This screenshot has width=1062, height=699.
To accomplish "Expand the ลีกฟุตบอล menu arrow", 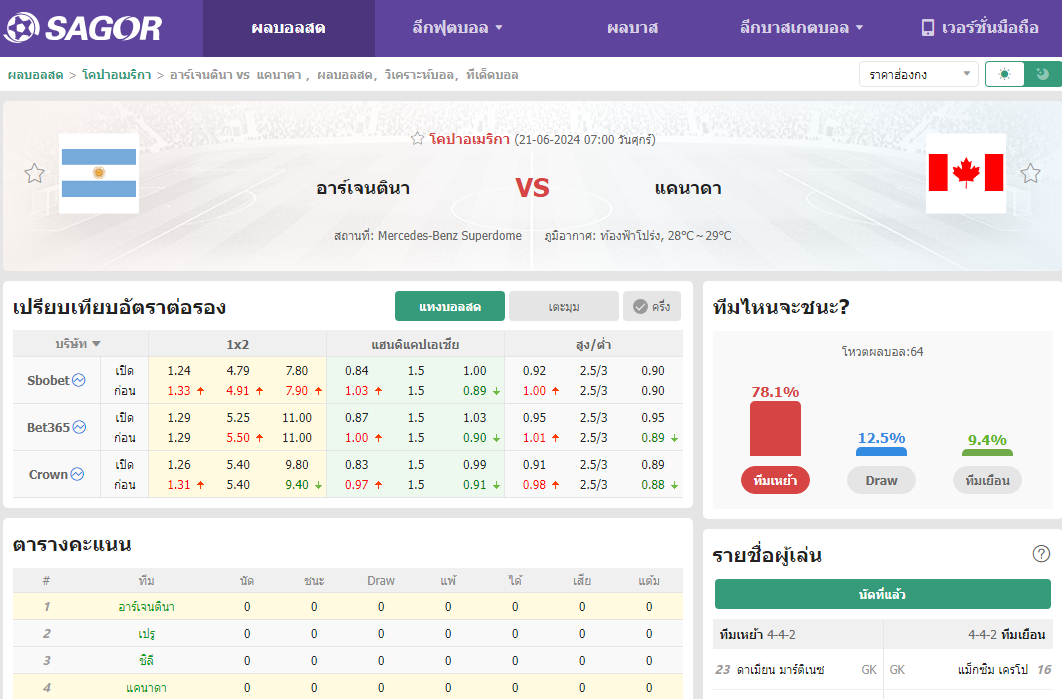I will click(499, 28).
